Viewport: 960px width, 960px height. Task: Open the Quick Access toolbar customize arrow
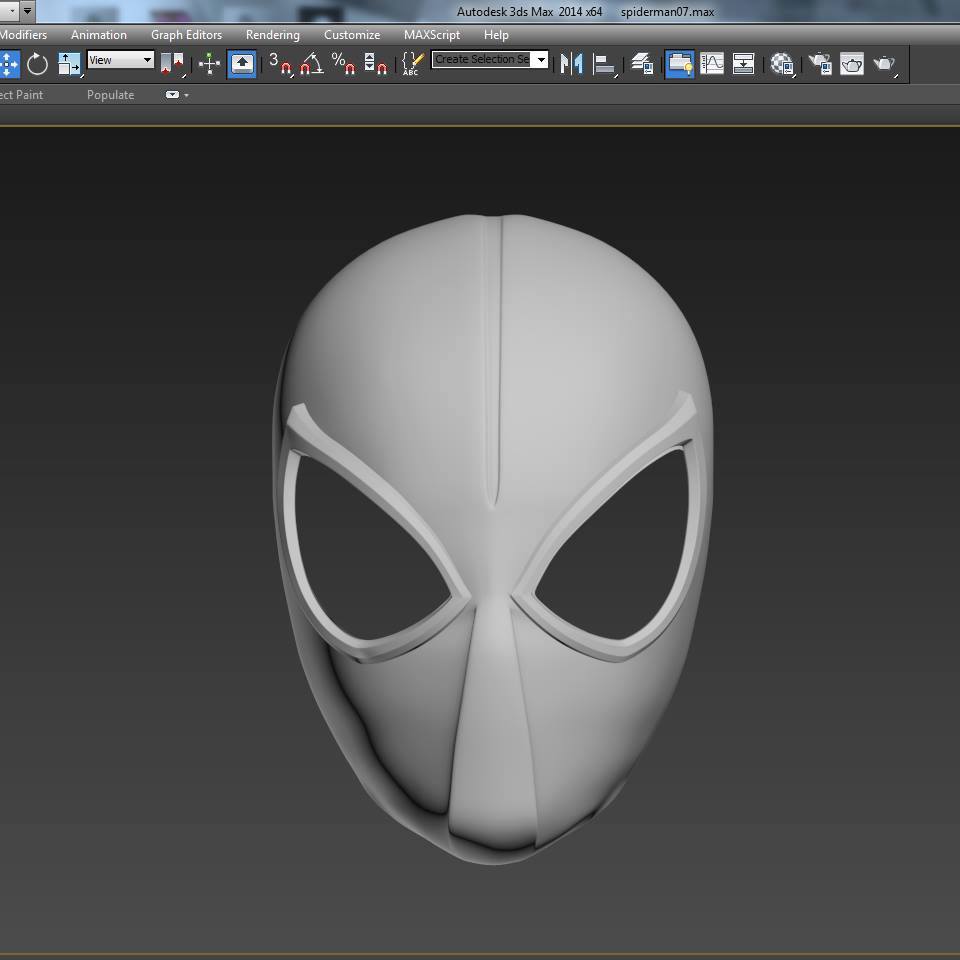click(28, 11)
